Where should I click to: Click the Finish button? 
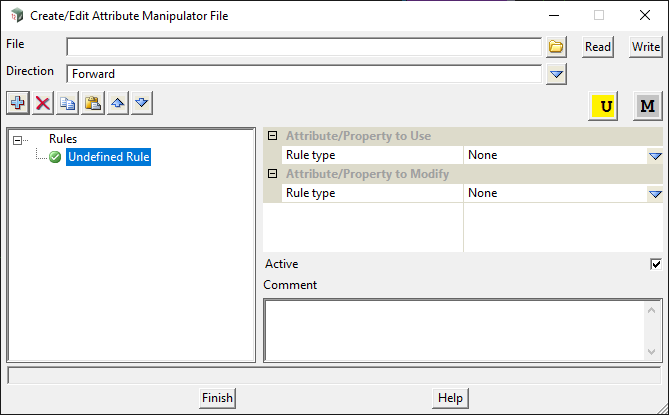coord(217,398)
